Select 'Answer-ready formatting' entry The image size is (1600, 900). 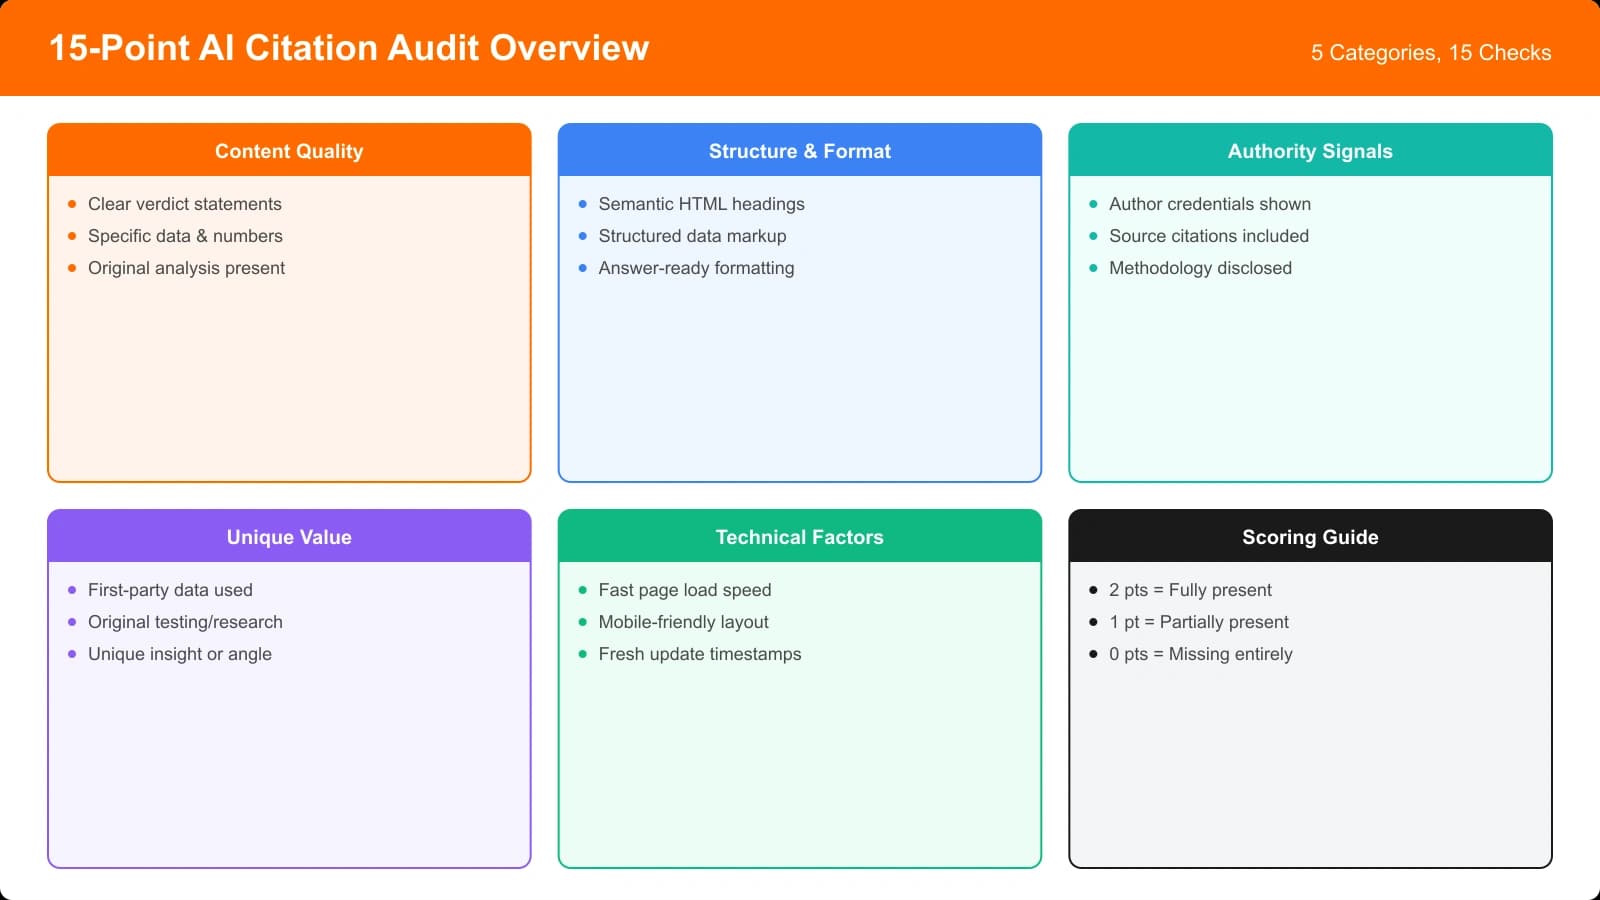696,268
